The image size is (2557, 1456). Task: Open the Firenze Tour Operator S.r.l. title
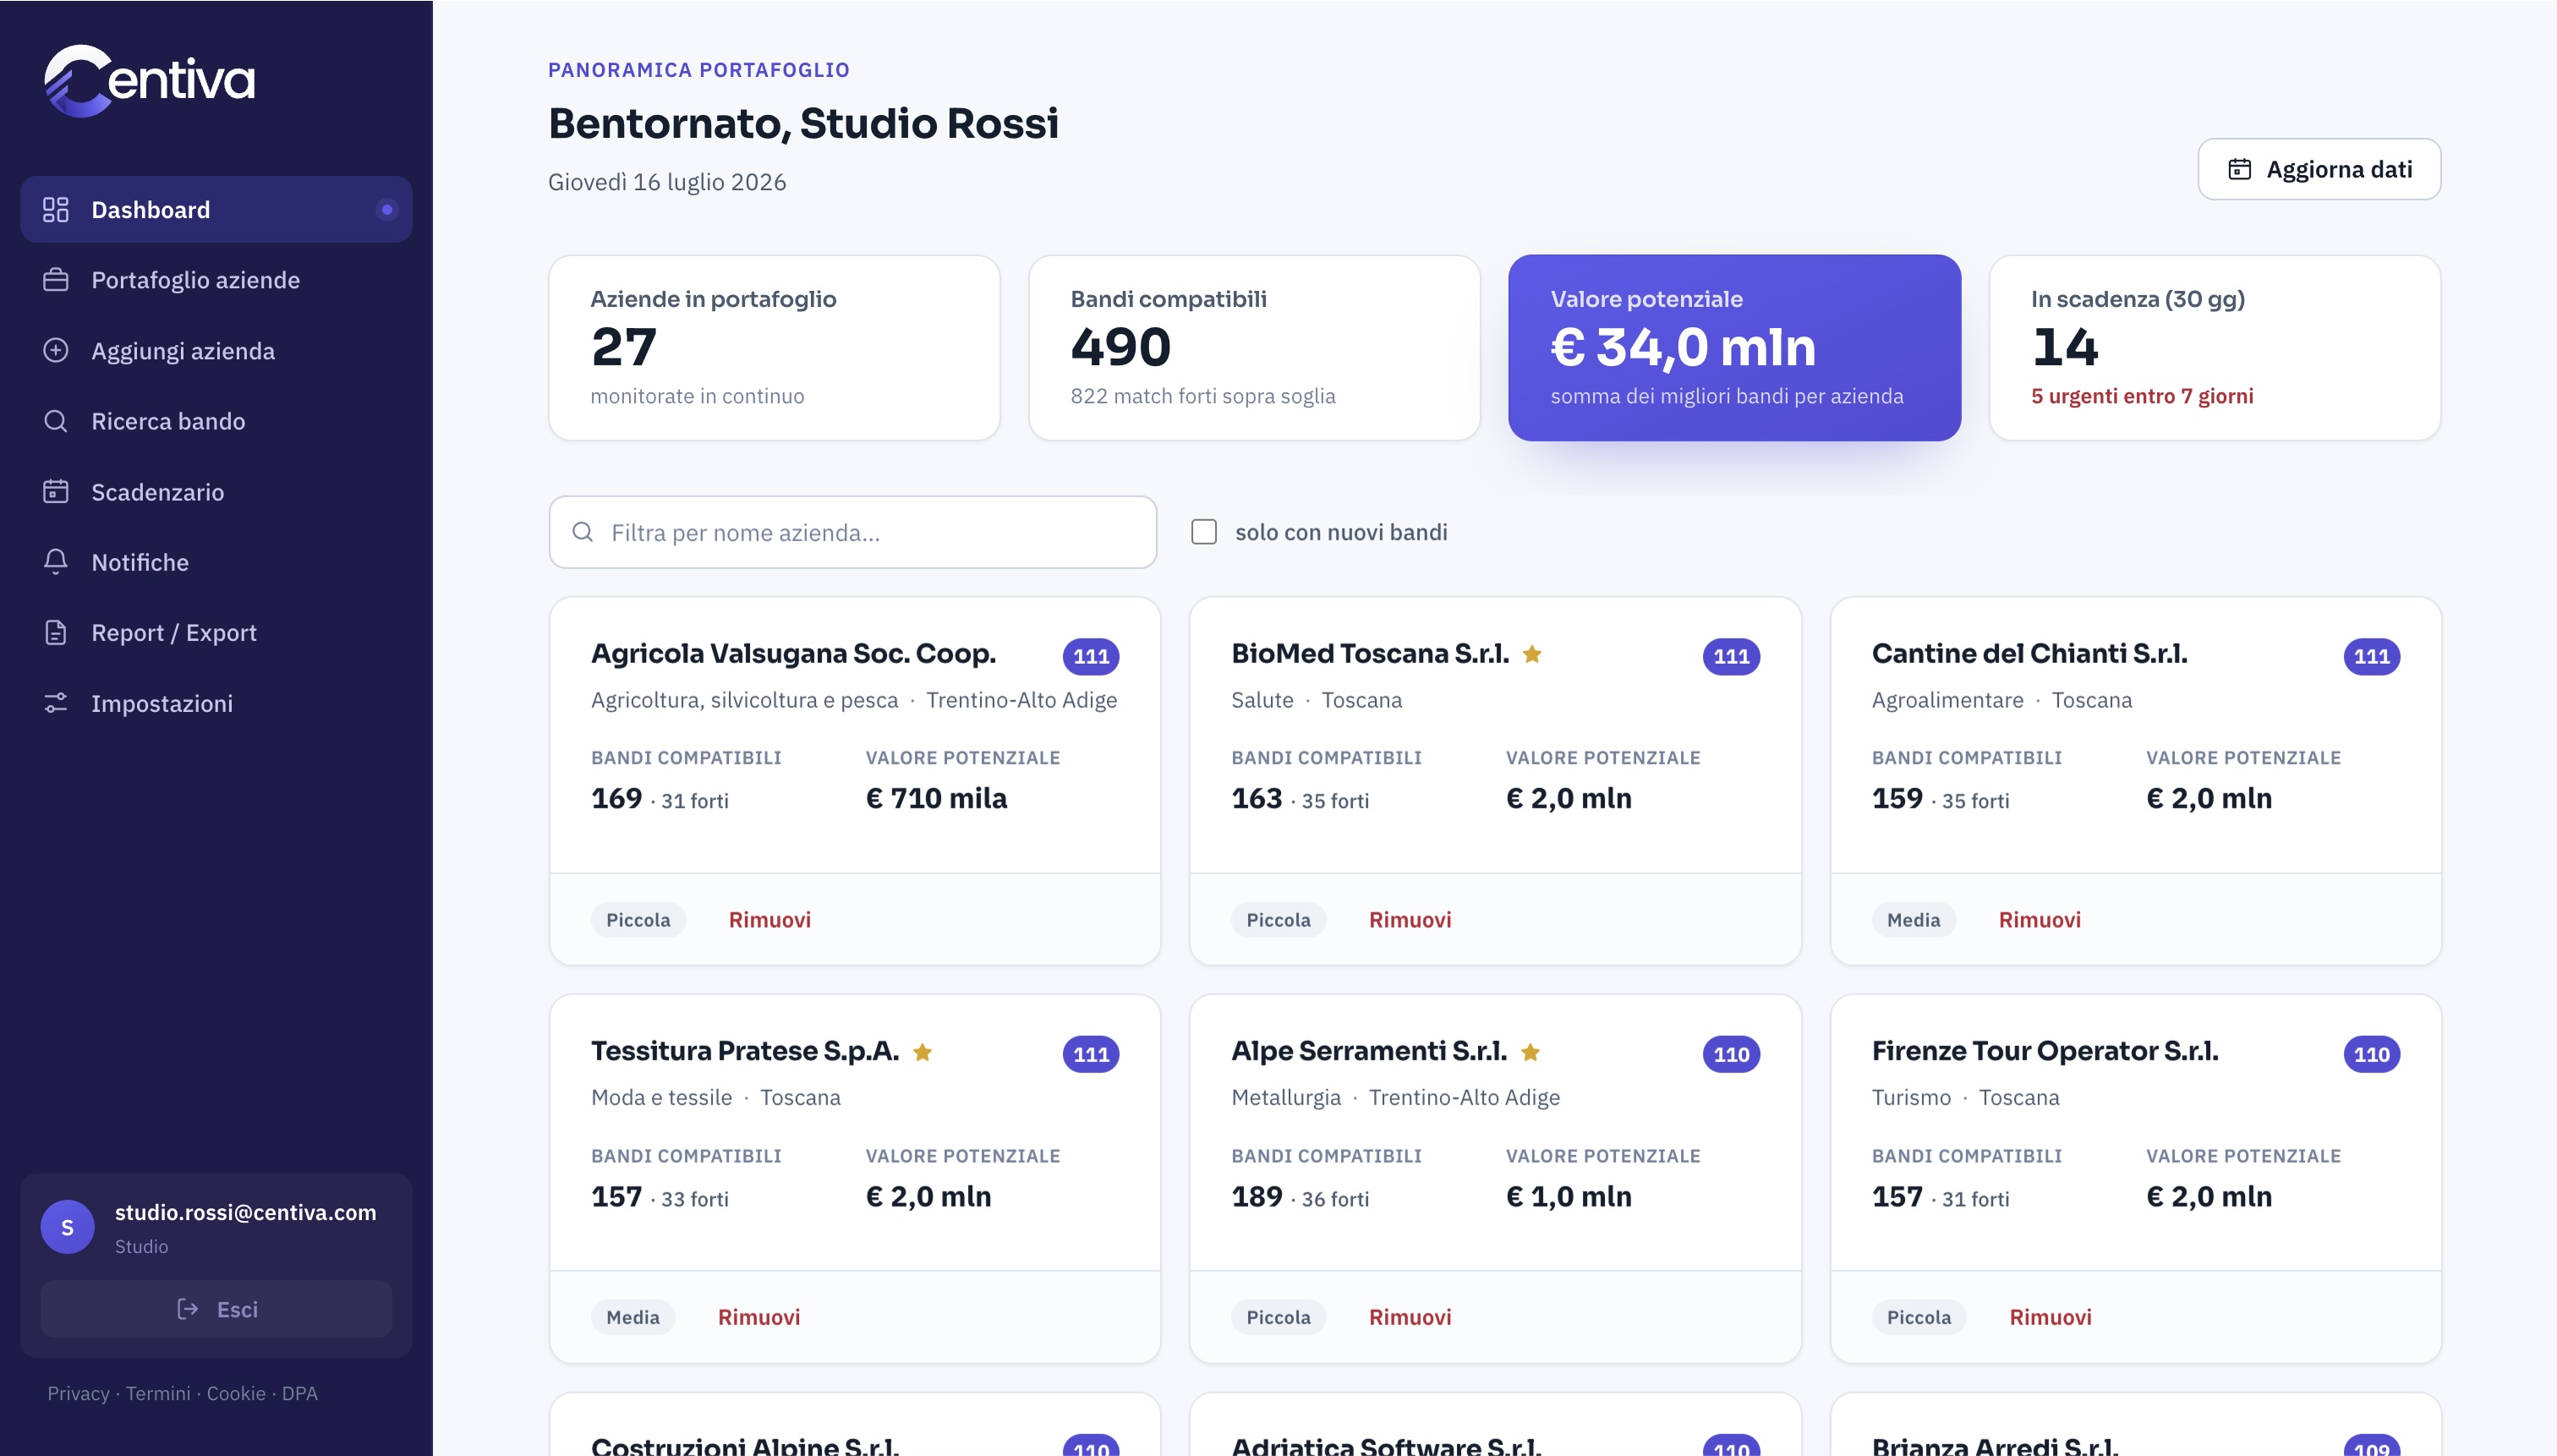click(x=2045, y=1051)
